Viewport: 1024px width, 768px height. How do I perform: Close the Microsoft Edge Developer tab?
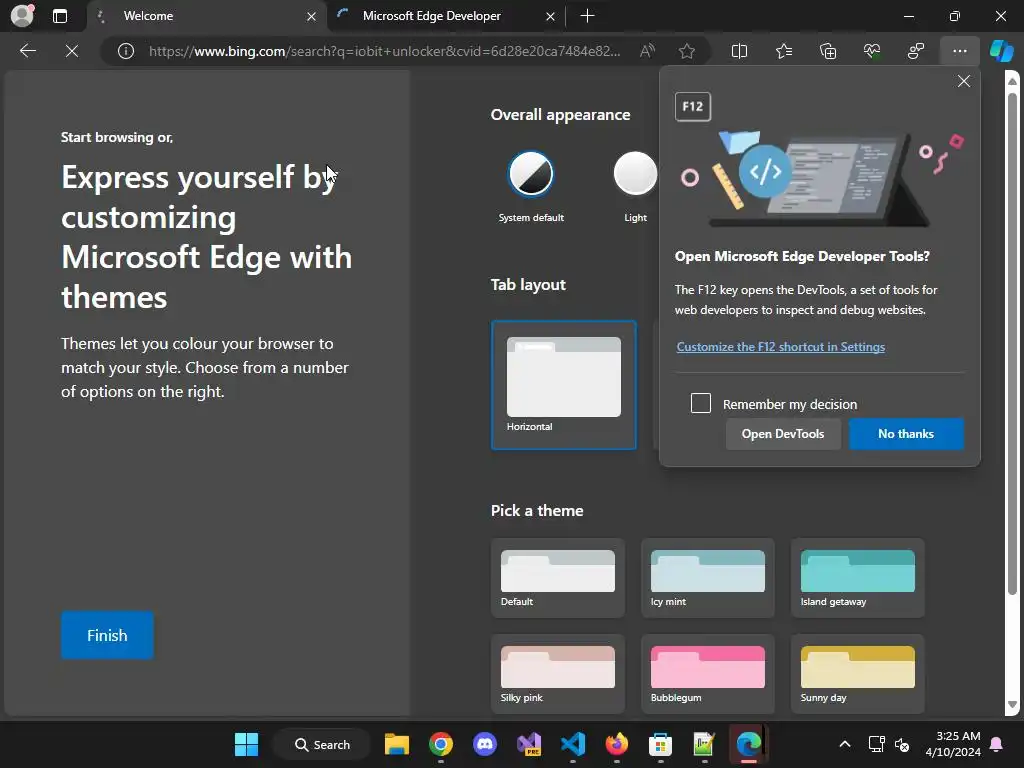pos(551,16)
